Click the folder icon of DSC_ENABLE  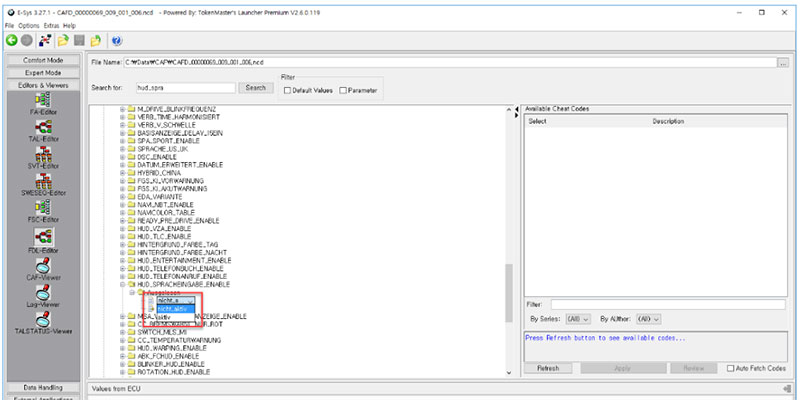(132, 157)
